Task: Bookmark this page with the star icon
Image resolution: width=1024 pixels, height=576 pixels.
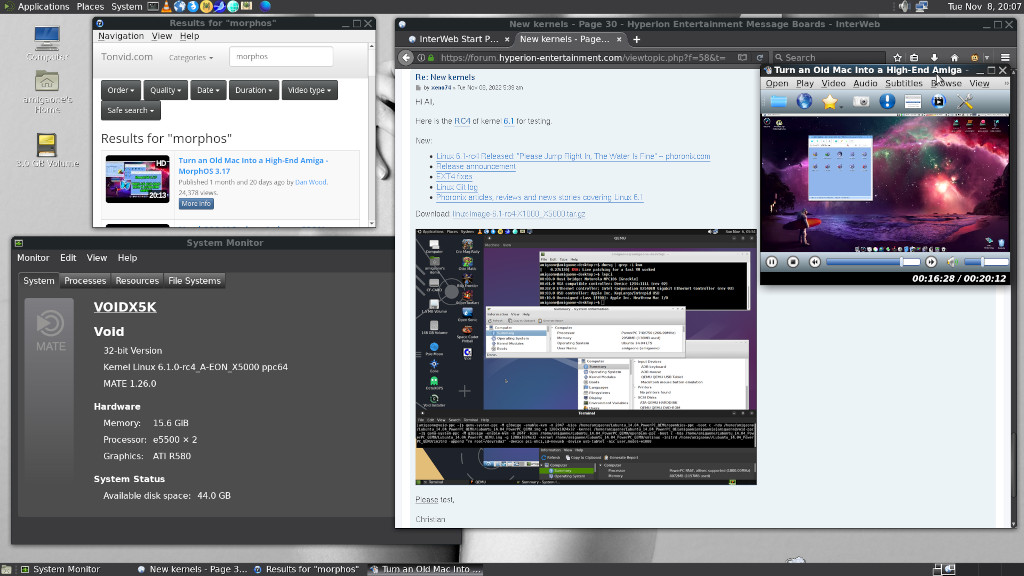Action: coord(897,57)
